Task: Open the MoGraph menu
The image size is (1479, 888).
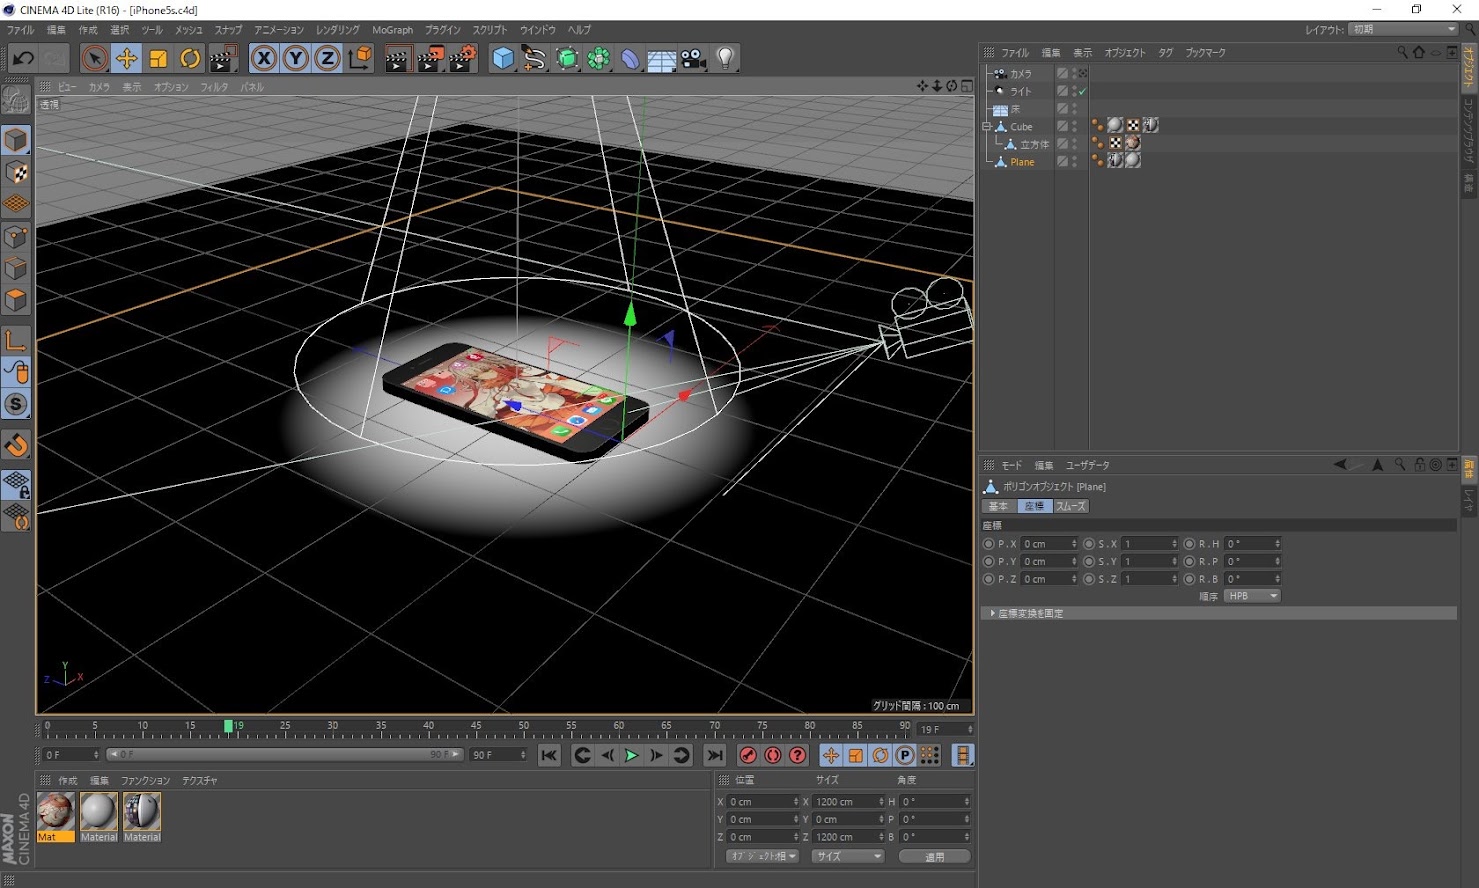Action: (392, 30)
